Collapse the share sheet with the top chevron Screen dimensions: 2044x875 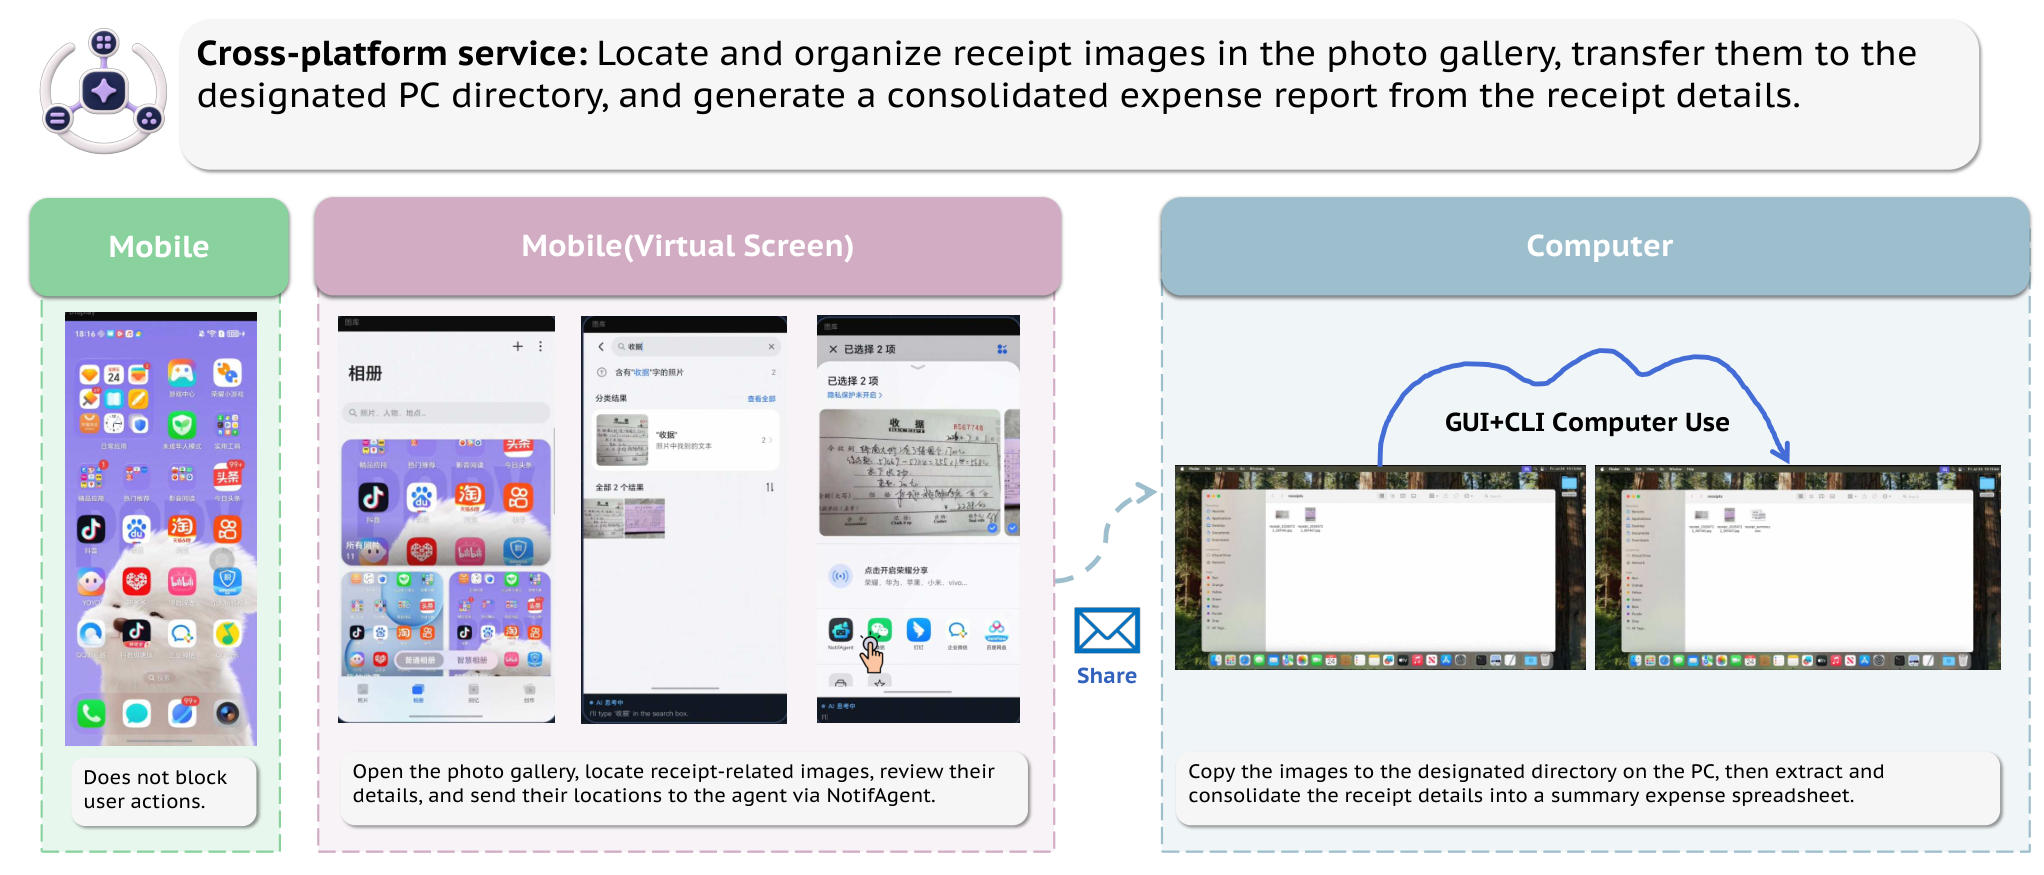click(x=918, y=368)
